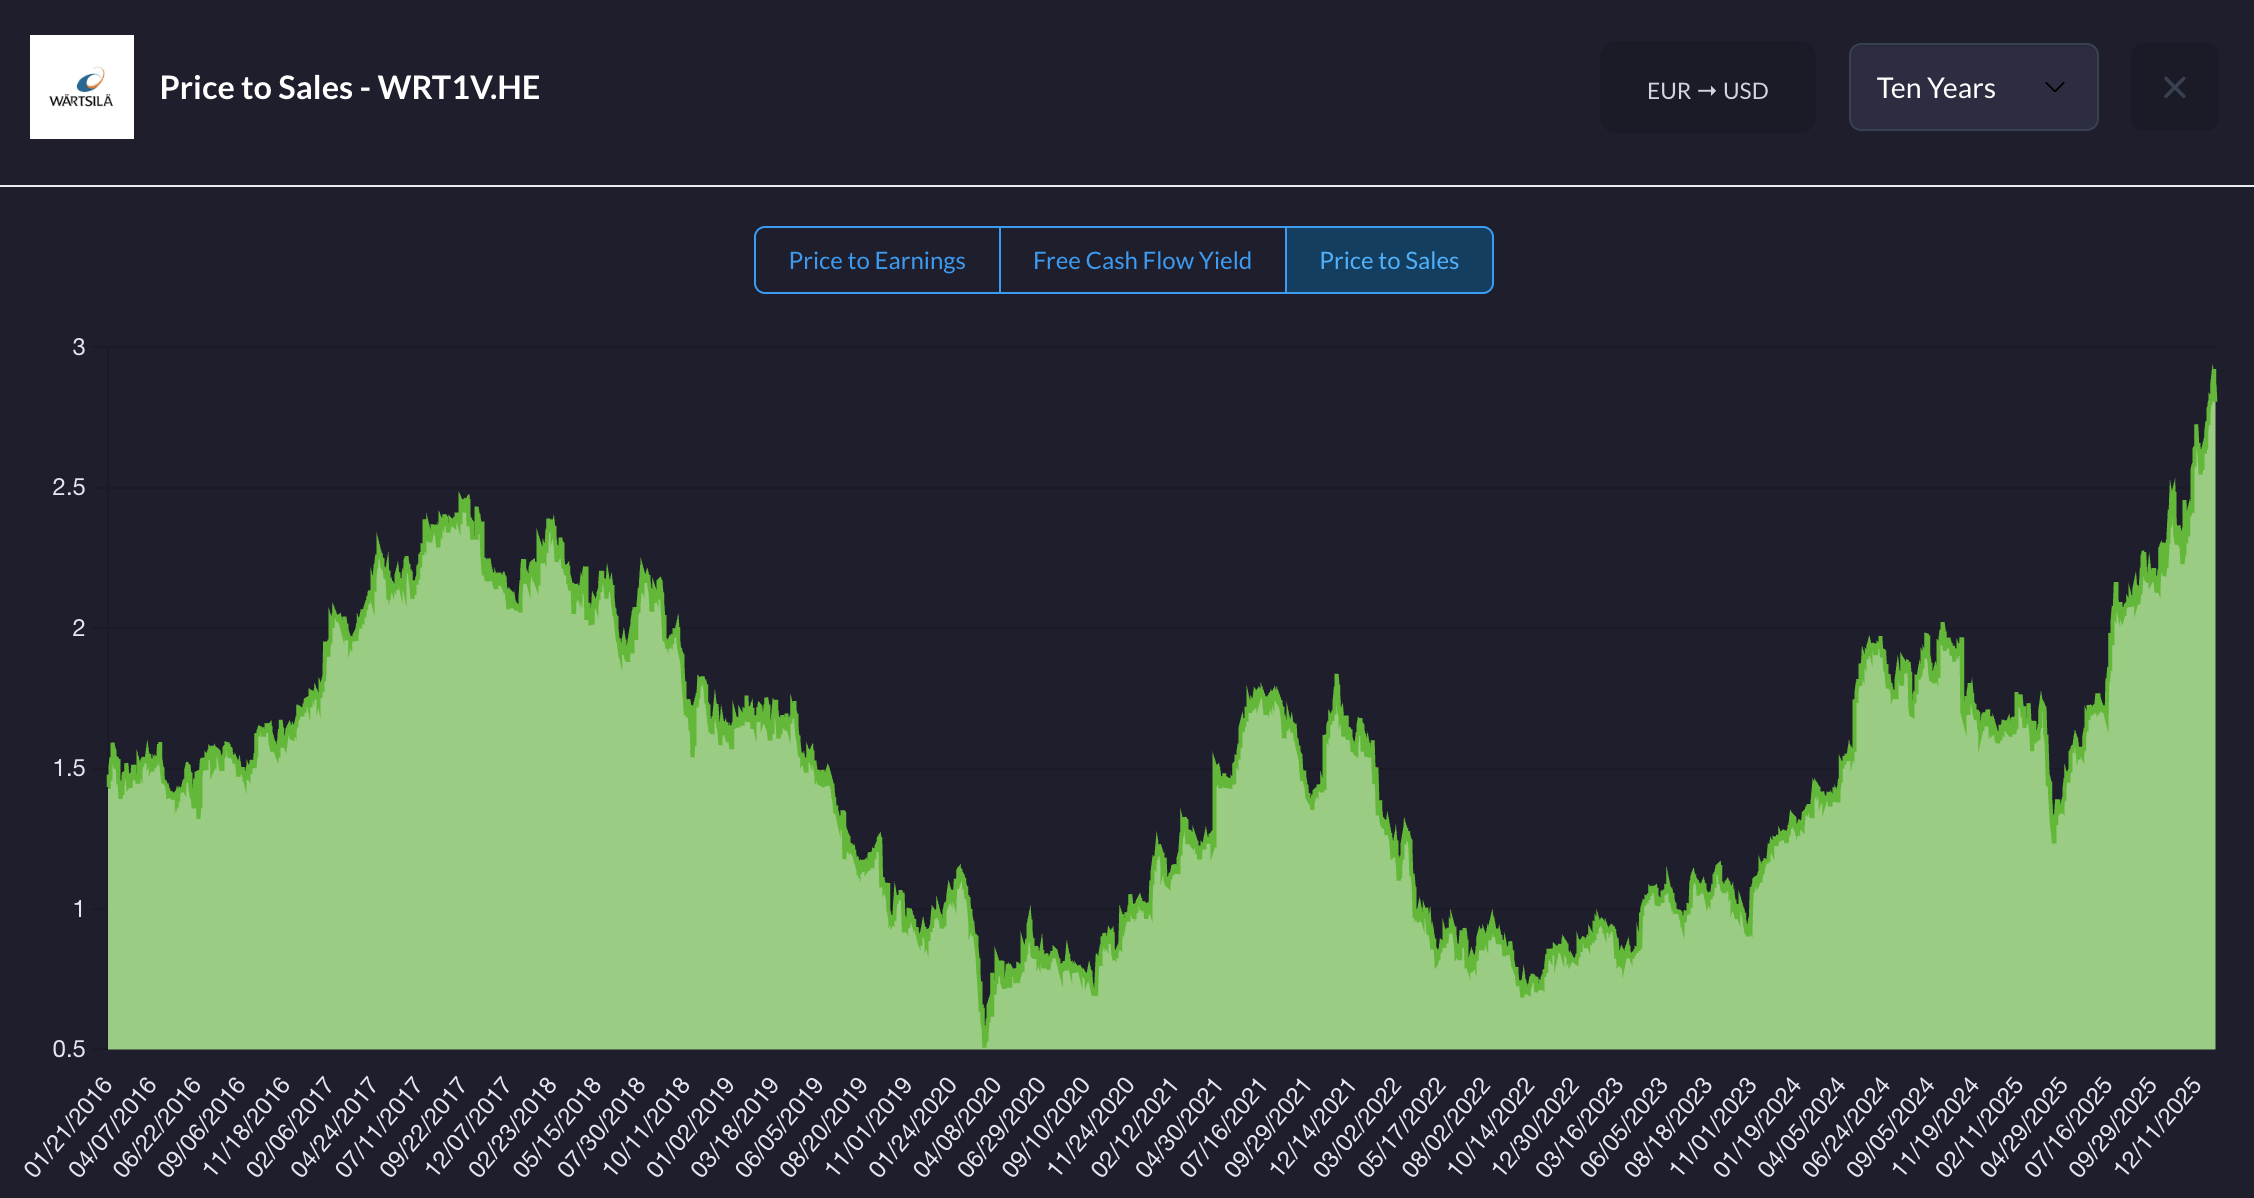Switch to the Free Cash Flow Yield tab
The image size is (2254, 1198).
tap(1142, 260)
